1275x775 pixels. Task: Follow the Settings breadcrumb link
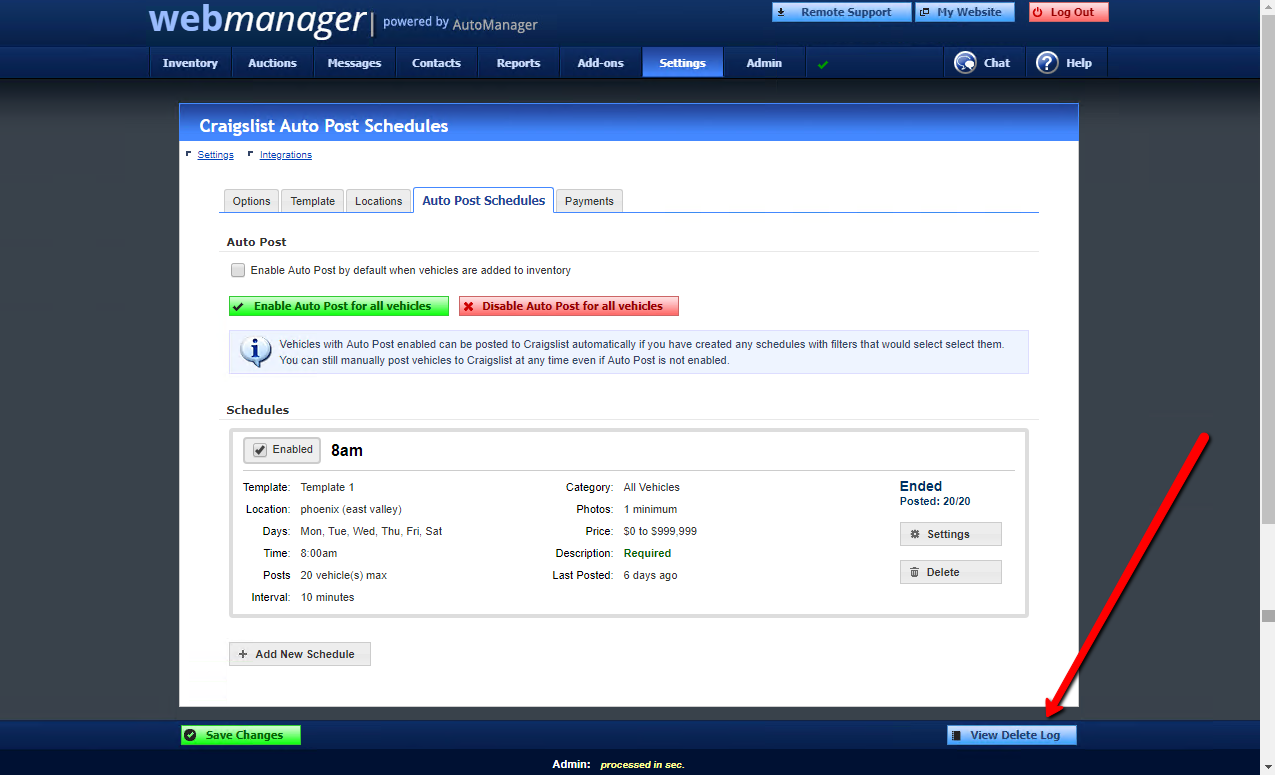pyautogui.click(x=215, y=155)
